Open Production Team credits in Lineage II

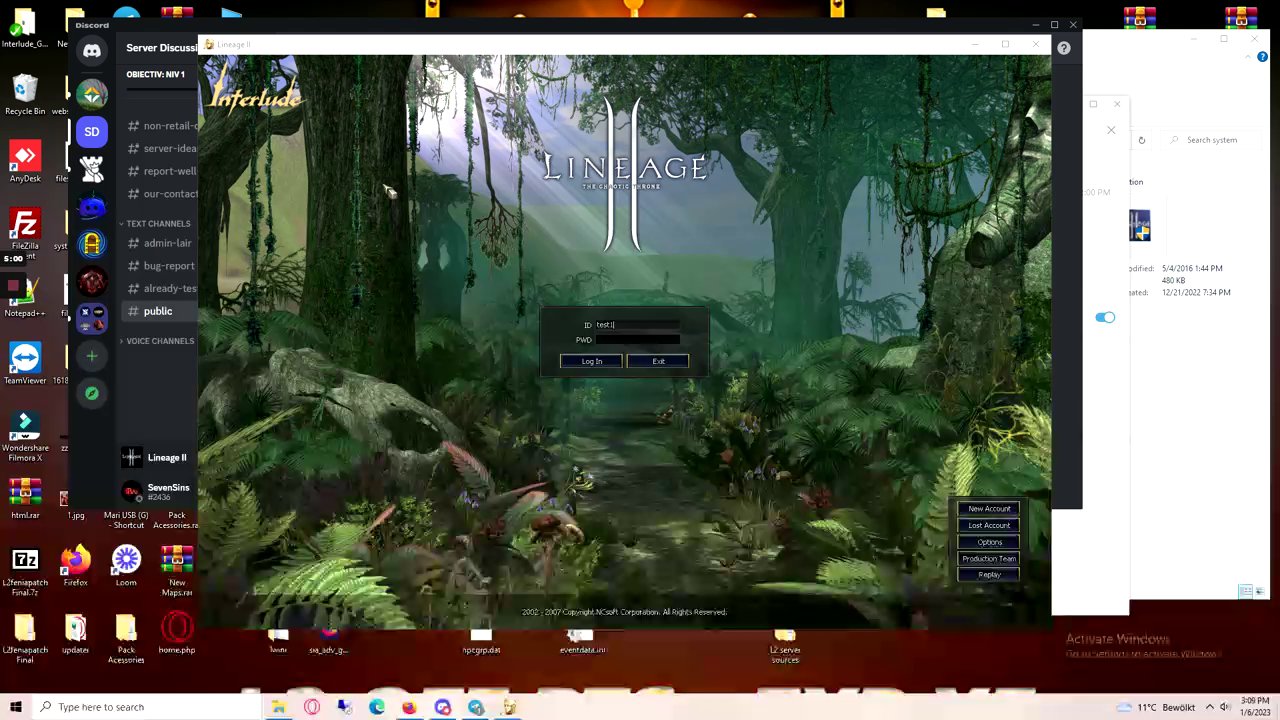pos(989,558)
